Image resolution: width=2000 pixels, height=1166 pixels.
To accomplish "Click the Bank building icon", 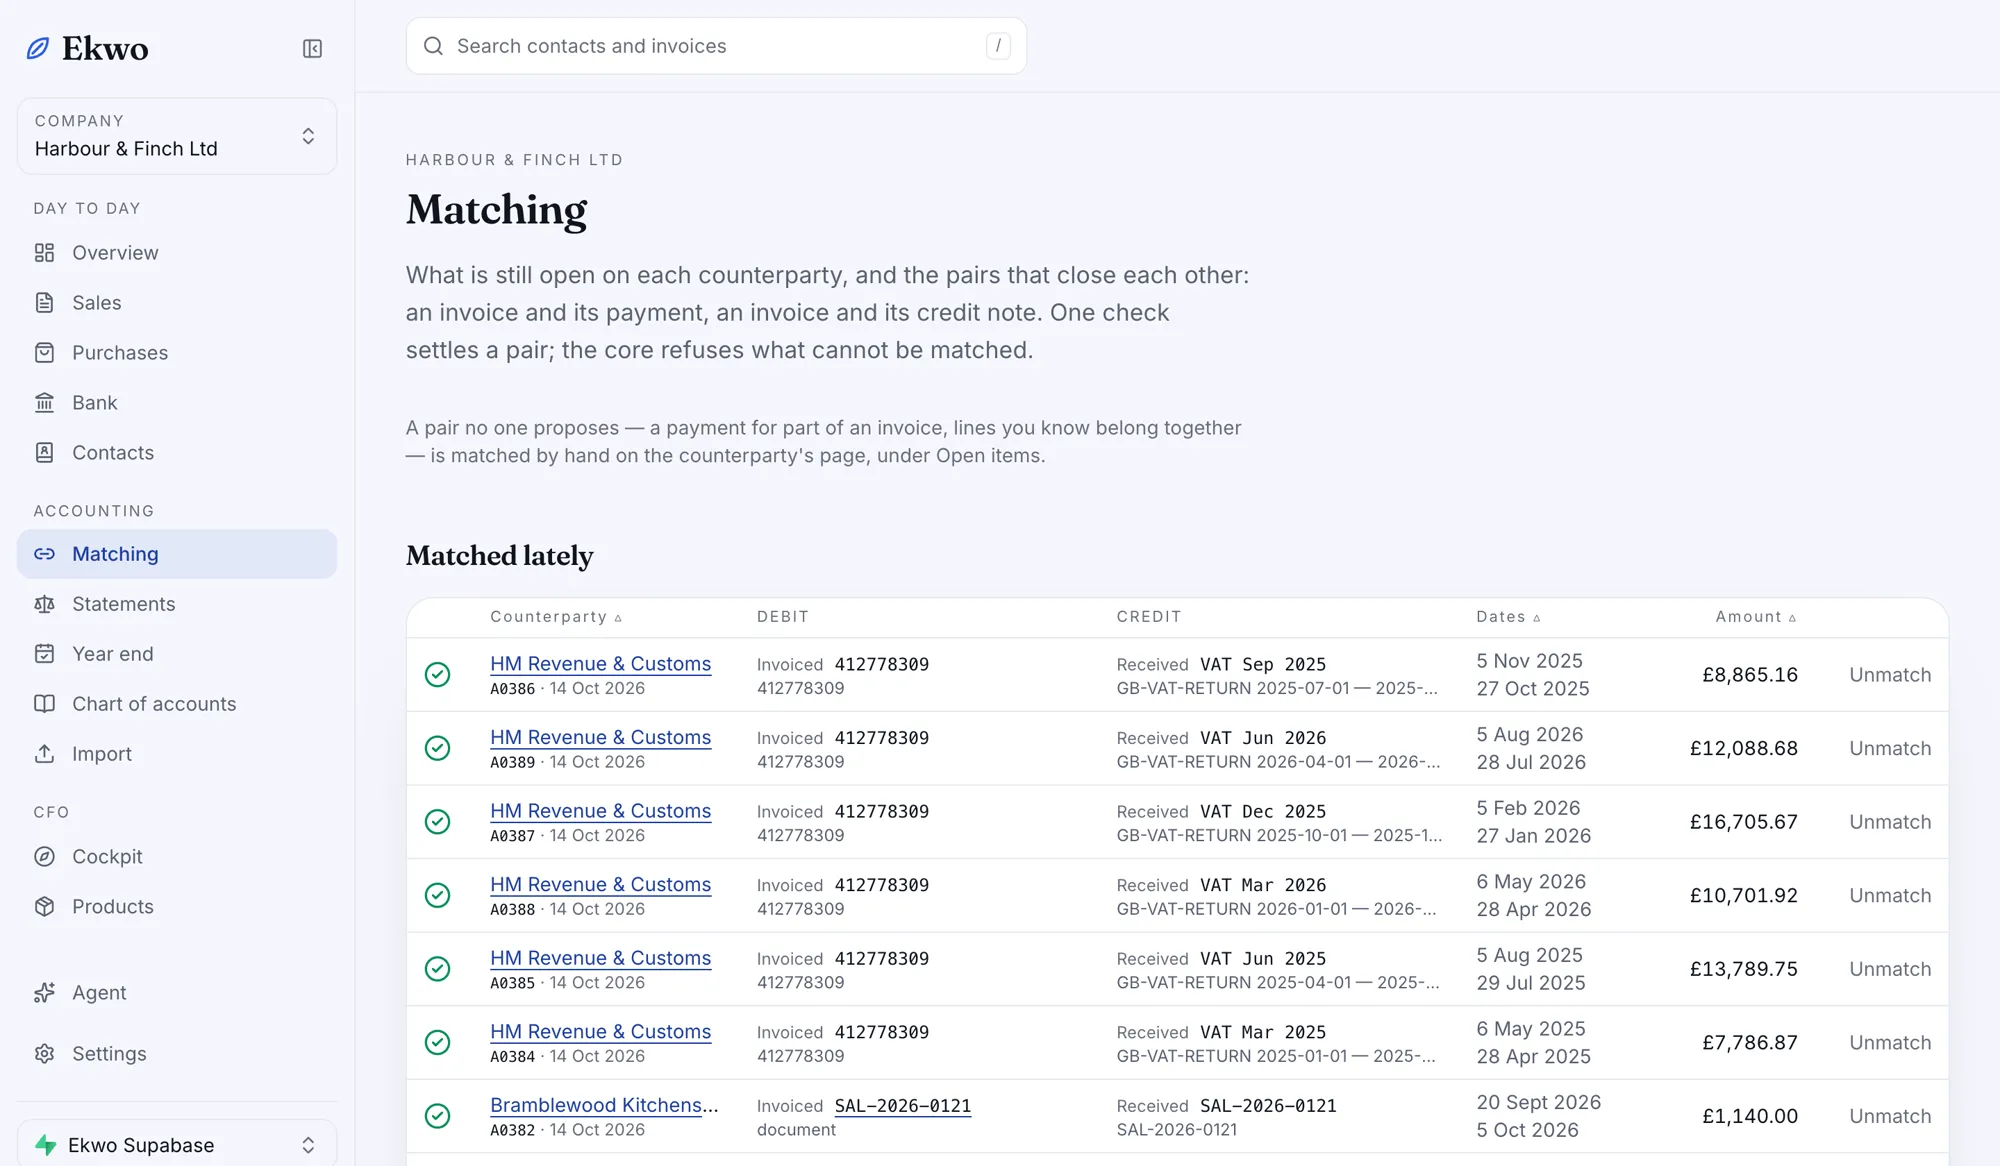I will pyautogui.click(x=44, y=403).
